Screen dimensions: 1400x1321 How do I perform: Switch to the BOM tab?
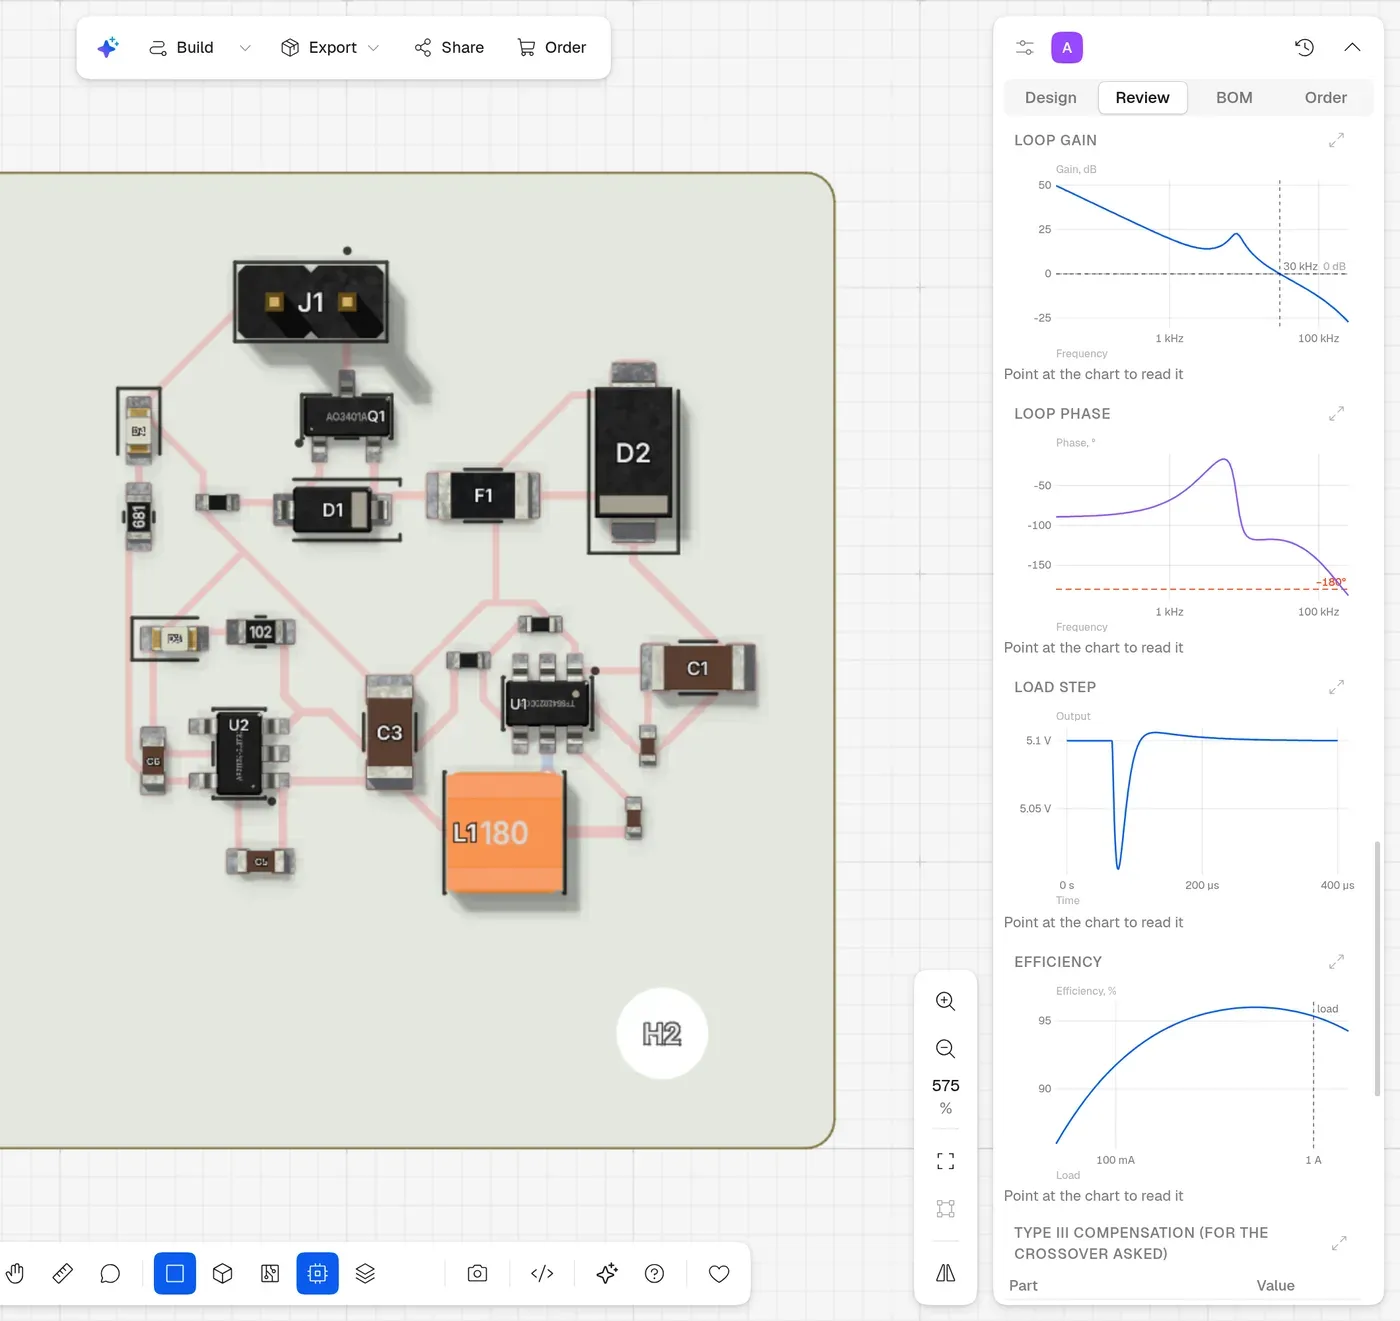(x=1234, y=97)
